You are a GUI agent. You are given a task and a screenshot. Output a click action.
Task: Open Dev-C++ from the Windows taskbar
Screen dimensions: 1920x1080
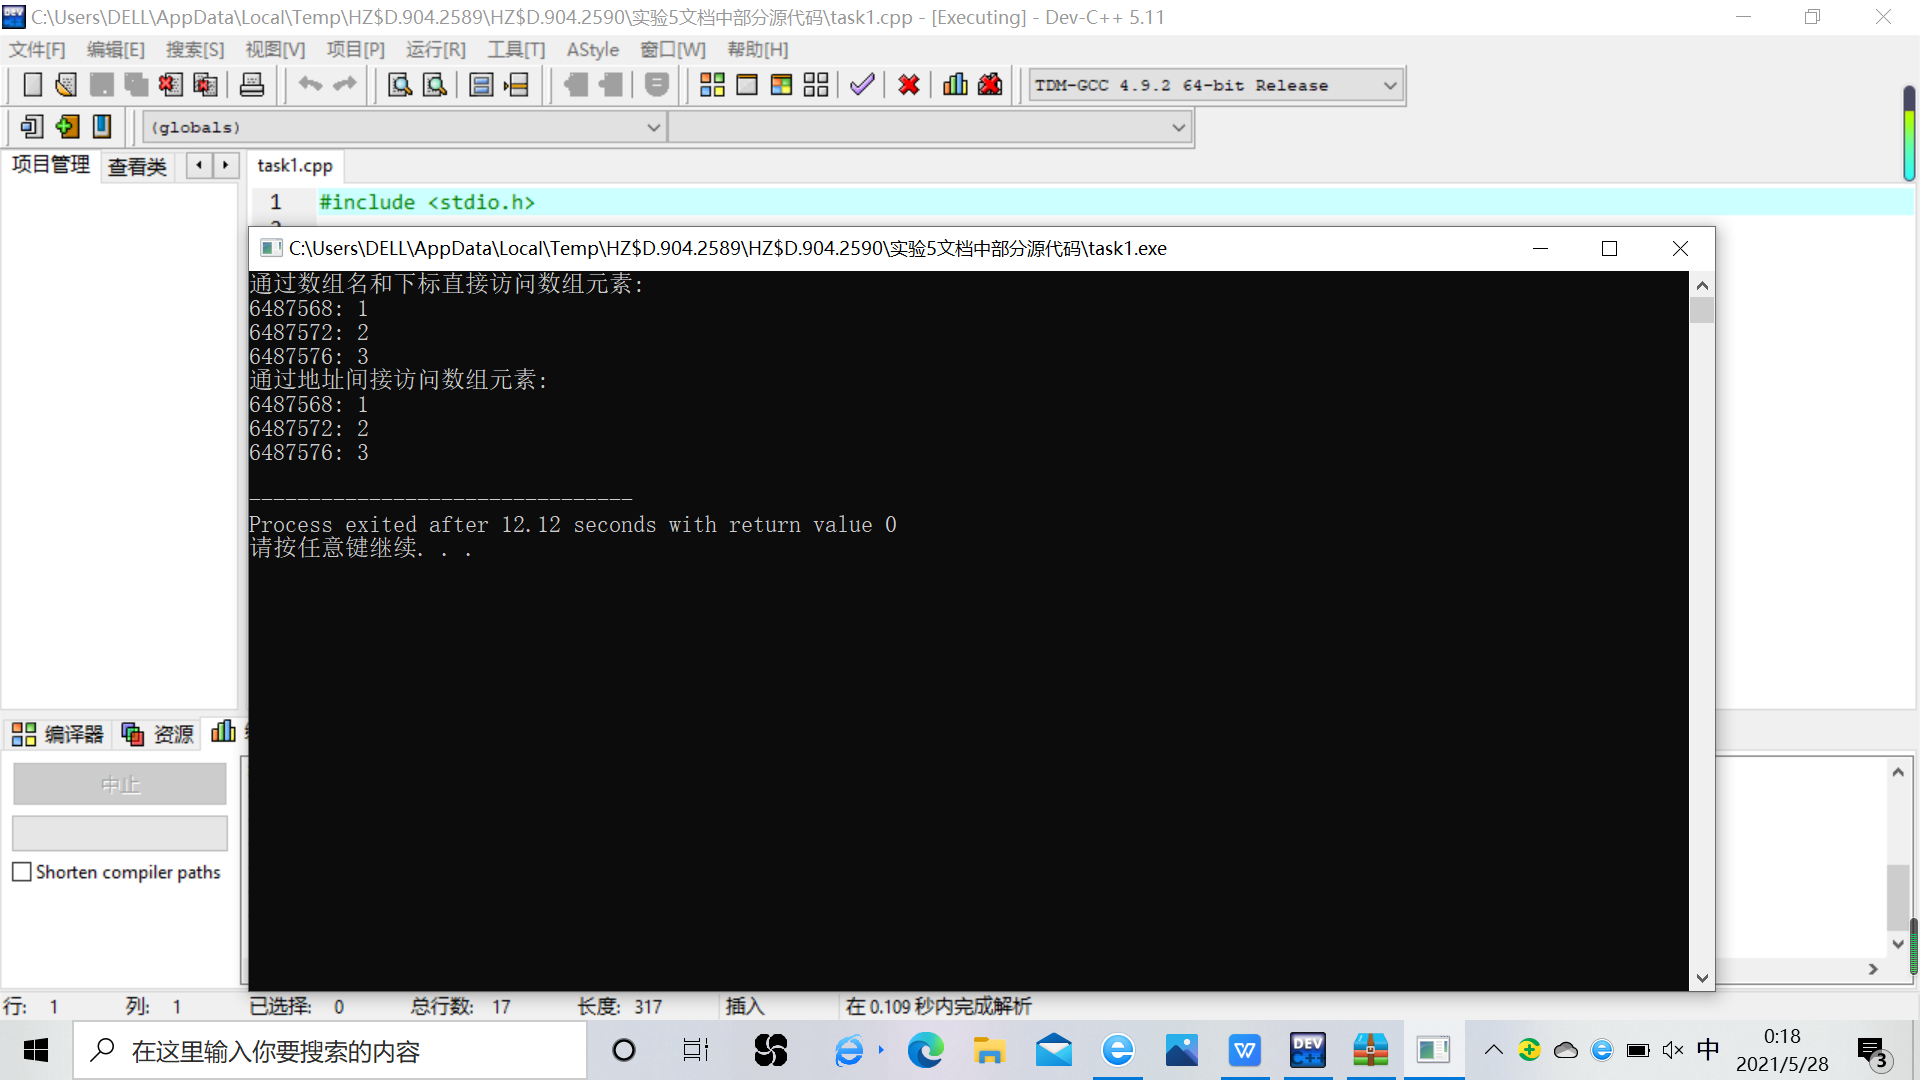coord(1307,1051)
